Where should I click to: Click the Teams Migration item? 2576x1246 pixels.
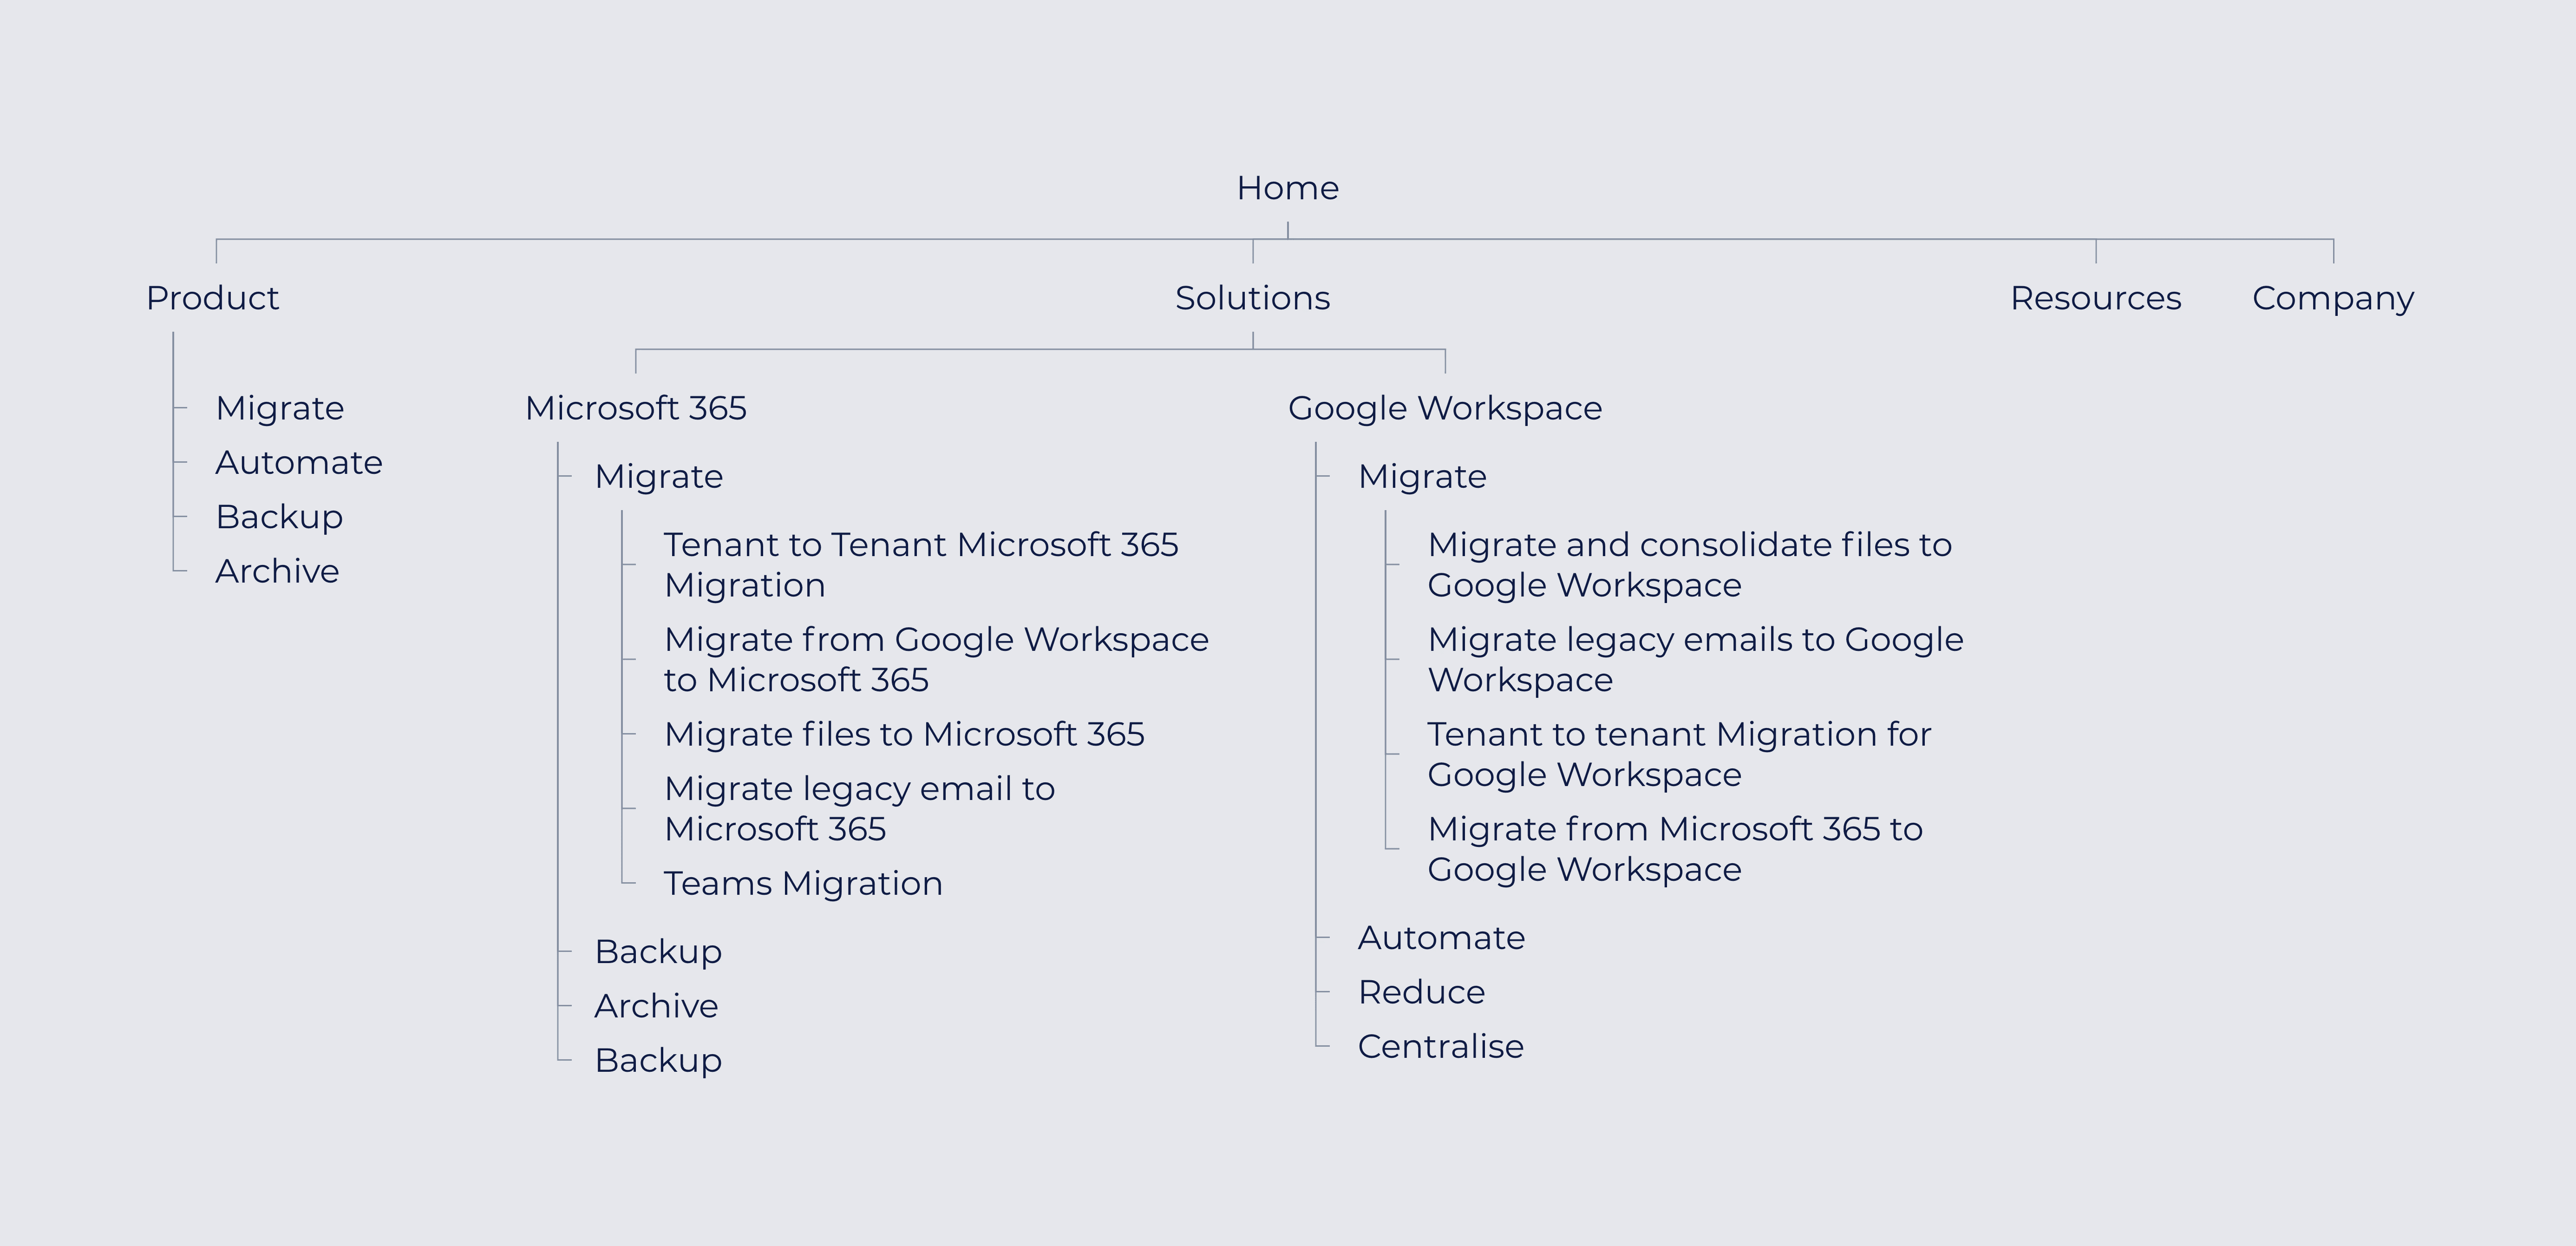802,883
